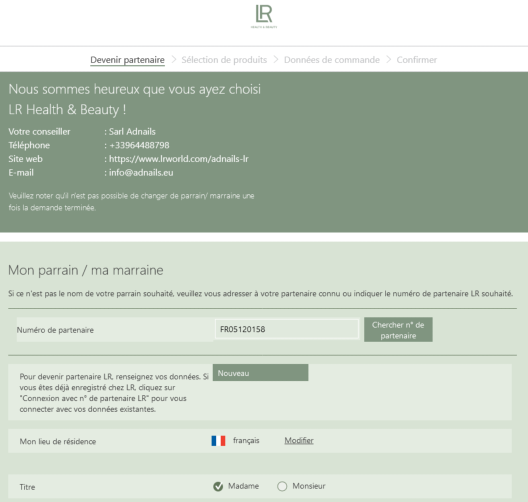Click the phone number +33964488798
This screenshot has height=502, width=528.
coord(139,145)
